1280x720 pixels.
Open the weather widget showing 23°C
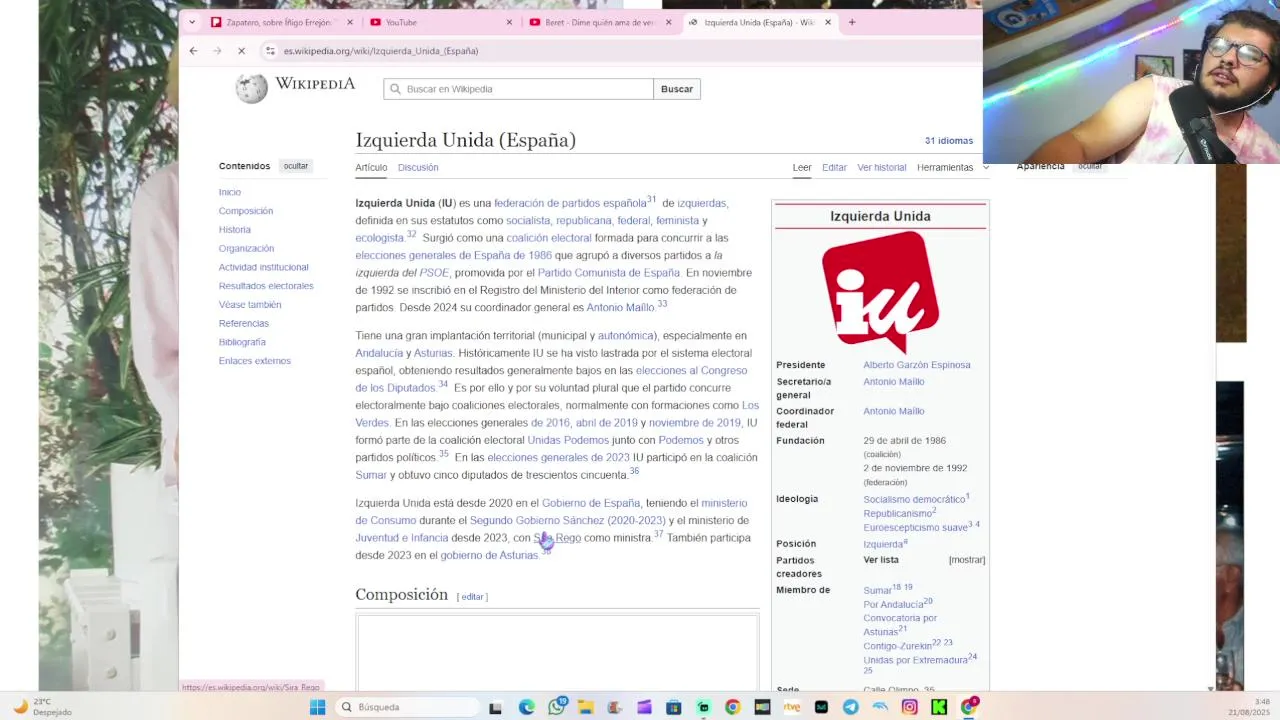40,707
